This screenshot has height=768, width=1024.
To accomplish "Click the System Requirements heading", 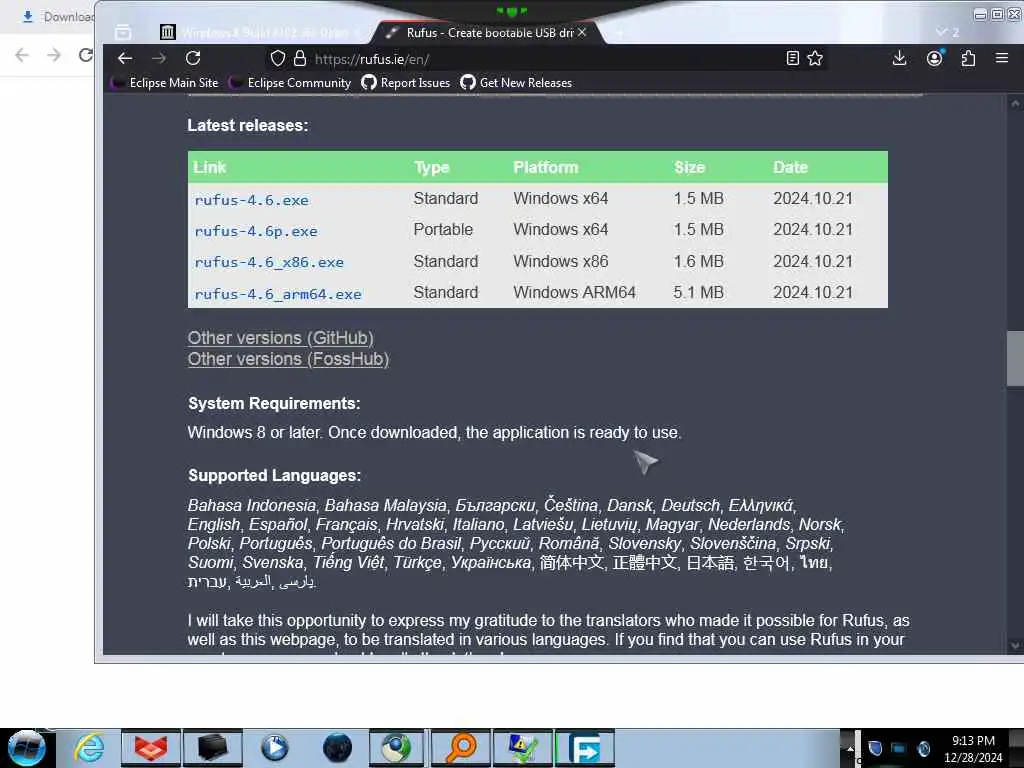I will pyautogui.click(x=274, y=404).
